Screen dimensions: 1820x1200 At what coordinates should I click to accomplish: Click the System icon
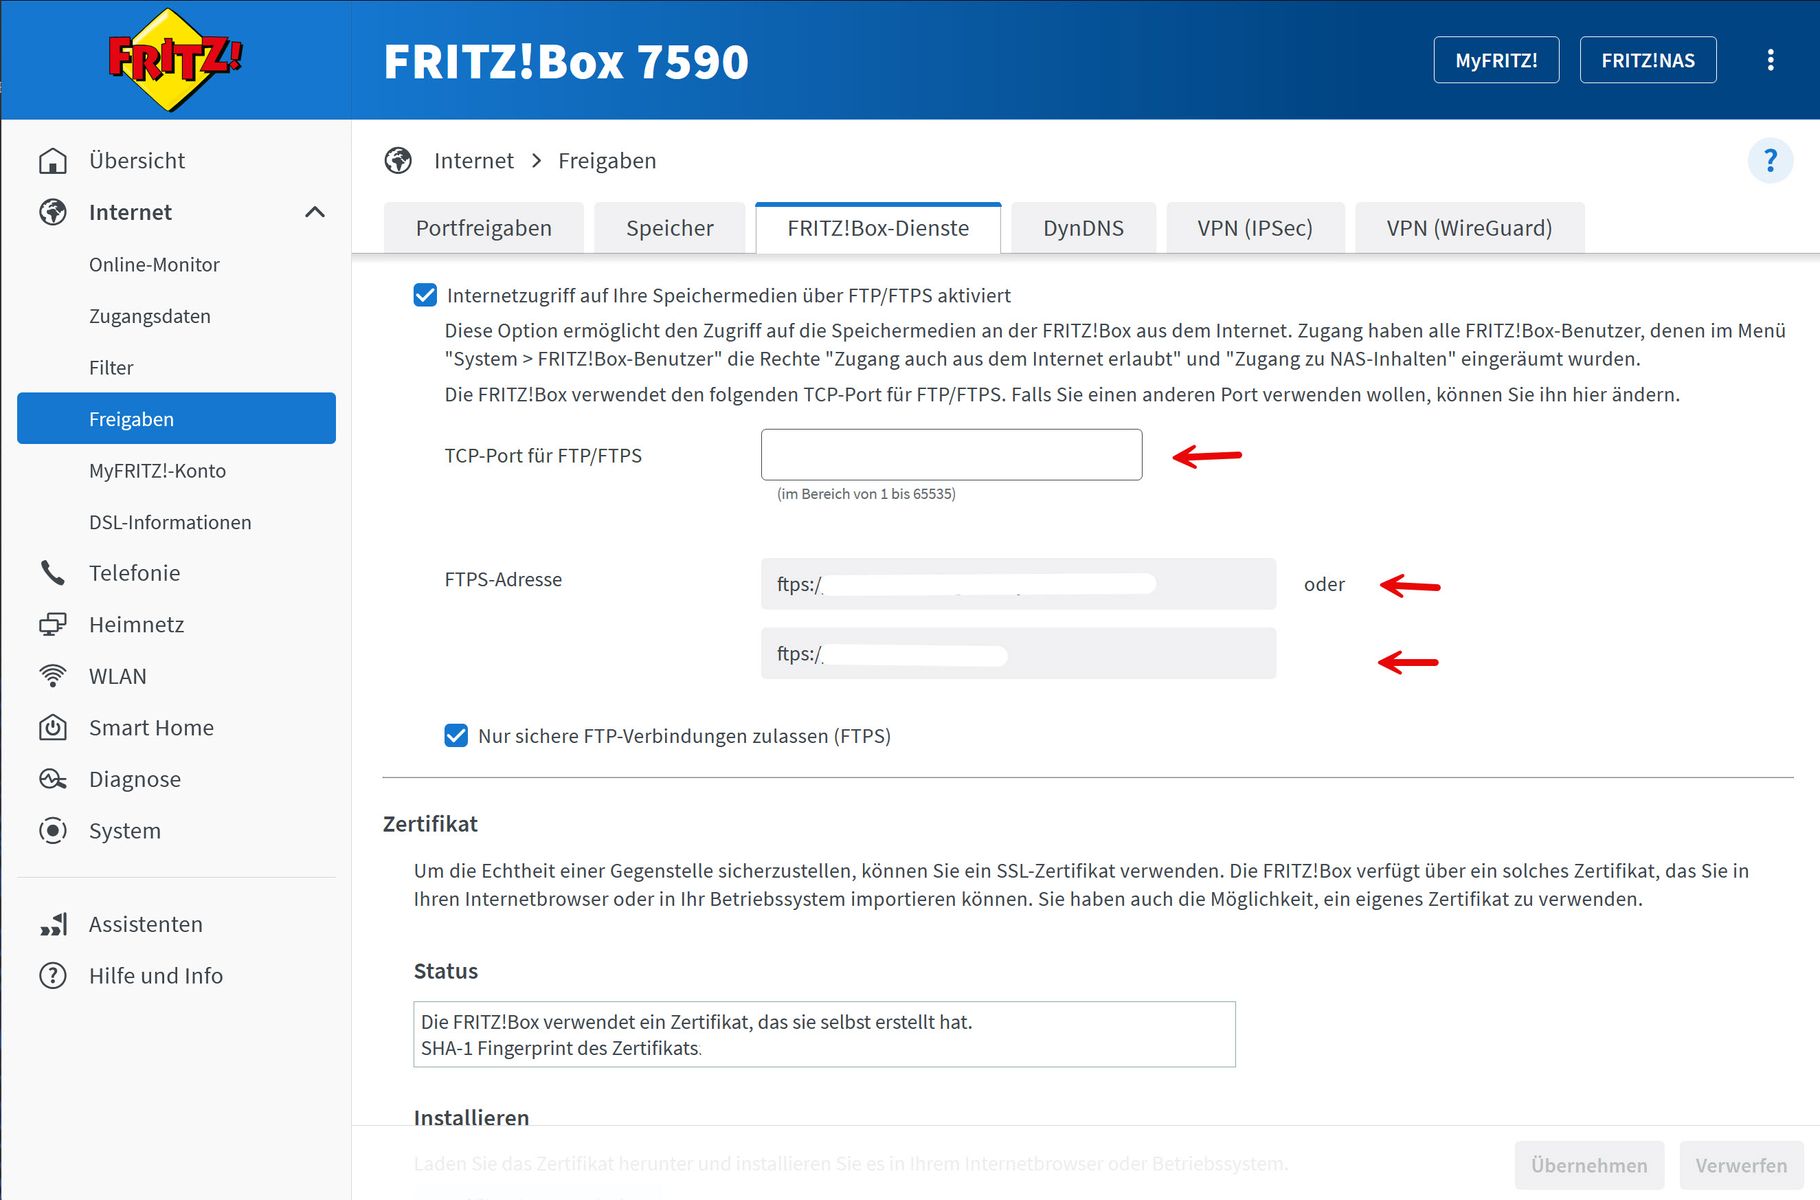pyautogui.click(x=53, y=831)
